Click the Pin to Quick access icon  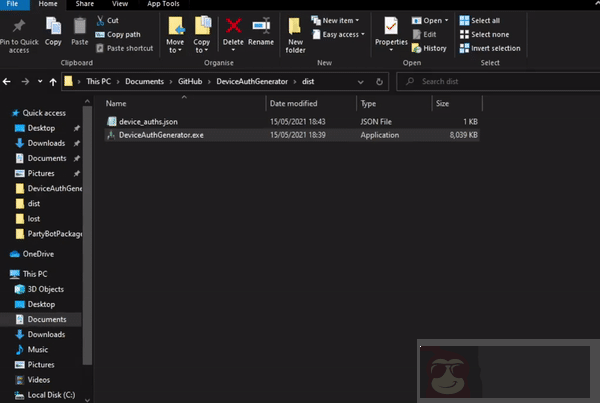[x=20, y=27]
